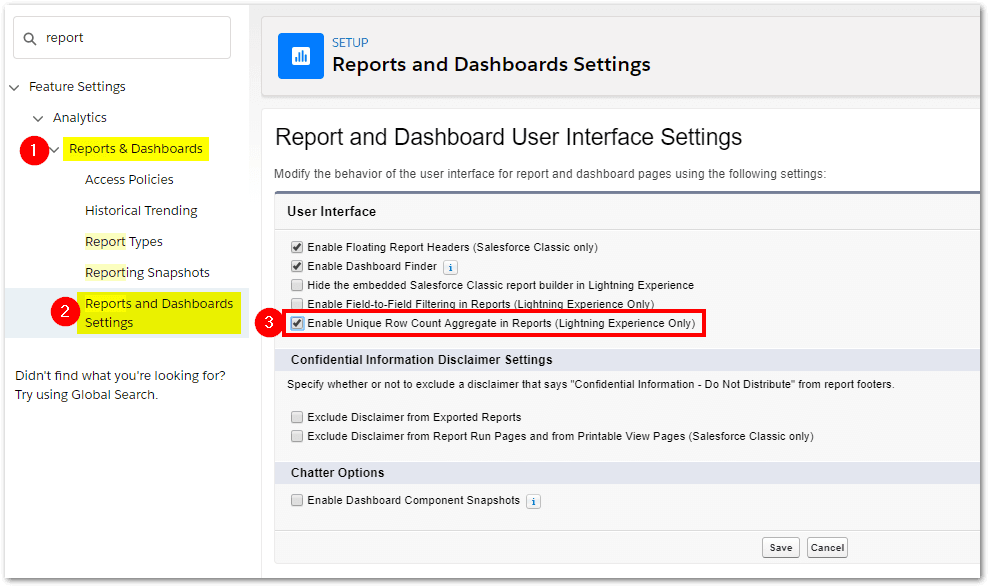Open the Enable Dashboard Finder info icon
The height and width of the screenshot is (587, 989).
click(450, 267)
